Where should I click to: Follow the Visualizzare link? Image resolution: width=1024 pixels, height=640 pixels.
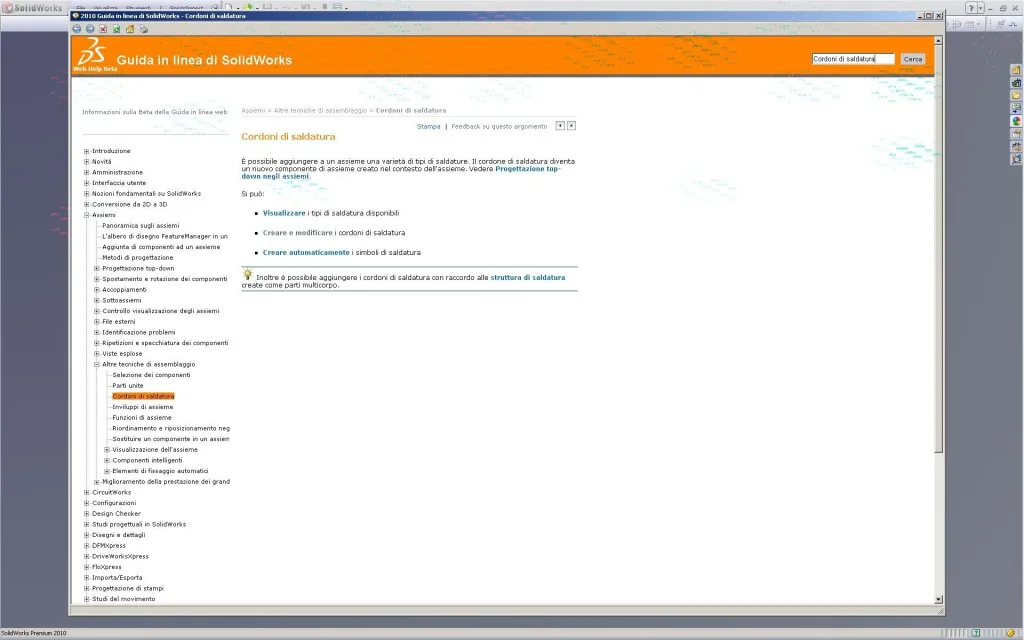click(x=283, y=214)
